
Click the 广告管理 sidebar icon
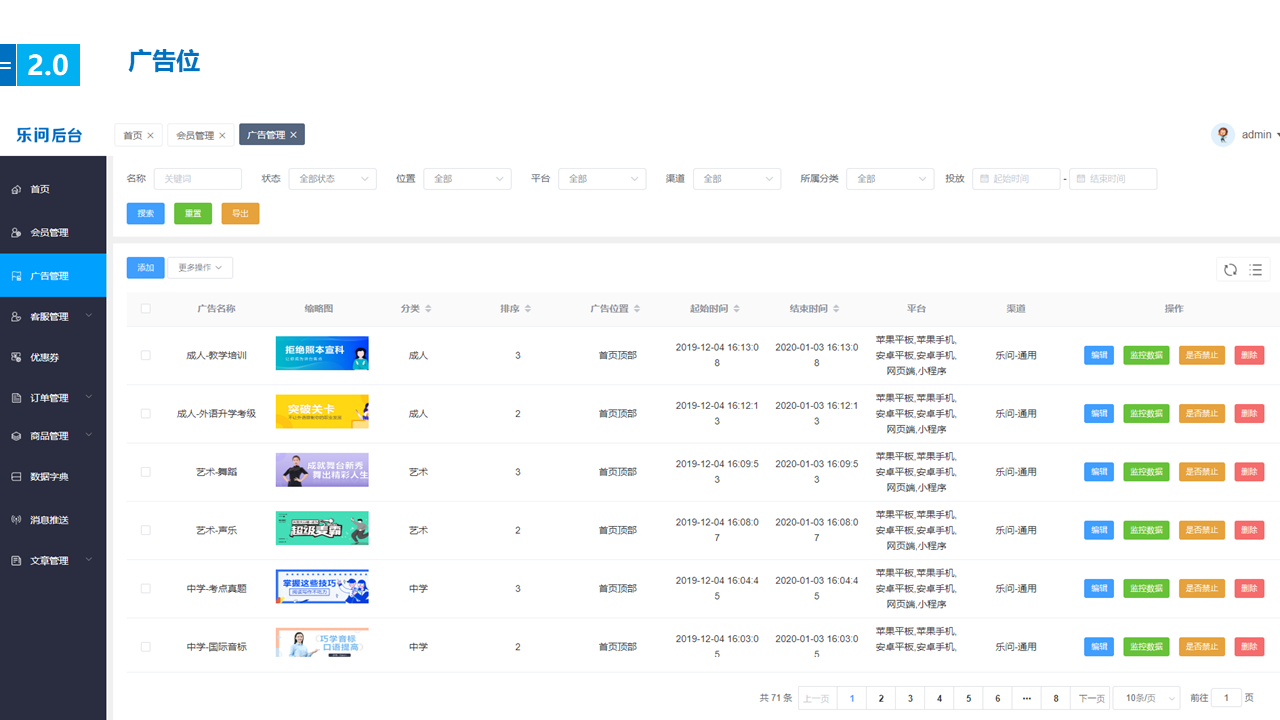pos(16,276)
